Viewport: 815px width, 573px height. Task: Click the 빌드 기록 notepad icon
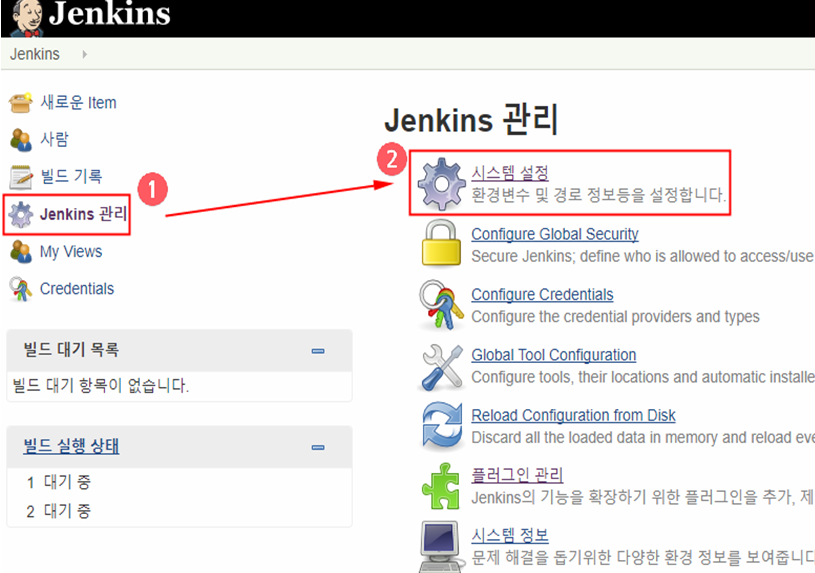click(21, 177)
